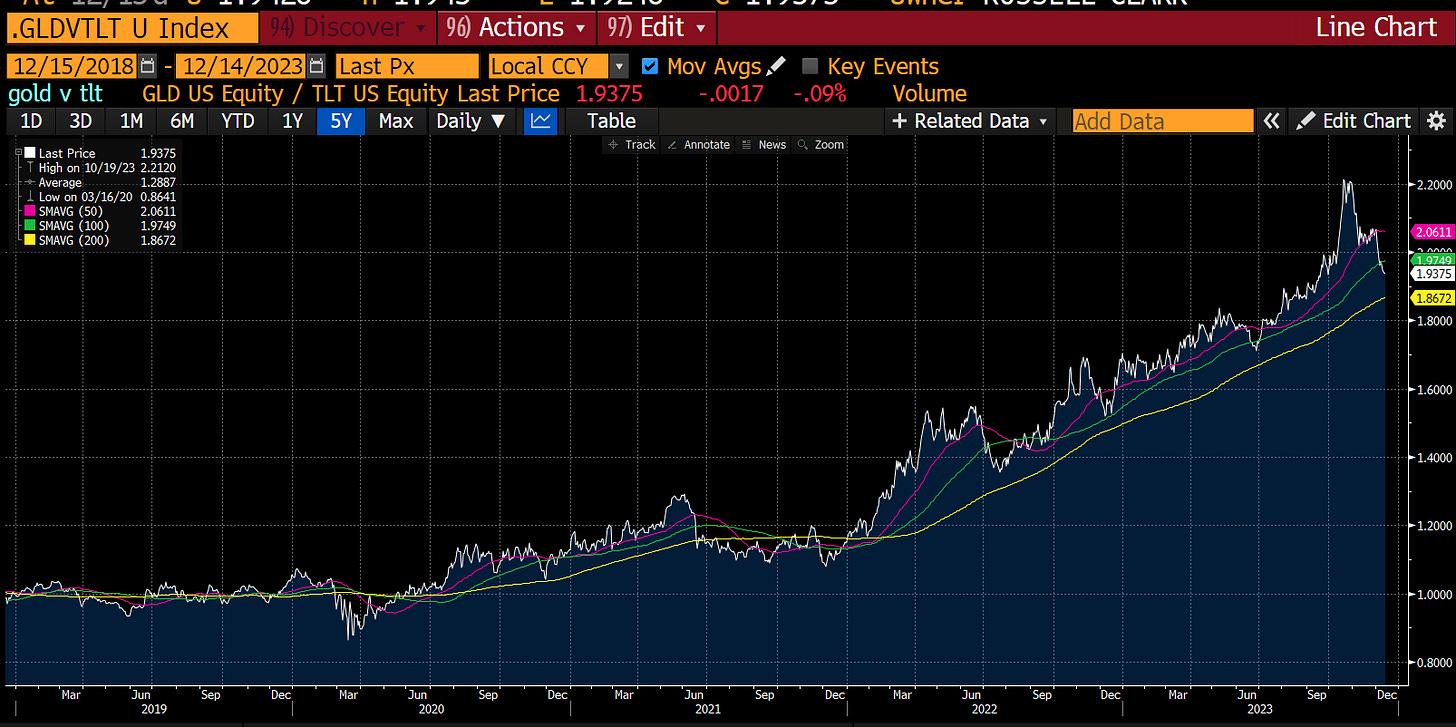Viewport: 1456px width, 727px height.
Task: Click the start date field 12/15/2018
Action: 73,67
